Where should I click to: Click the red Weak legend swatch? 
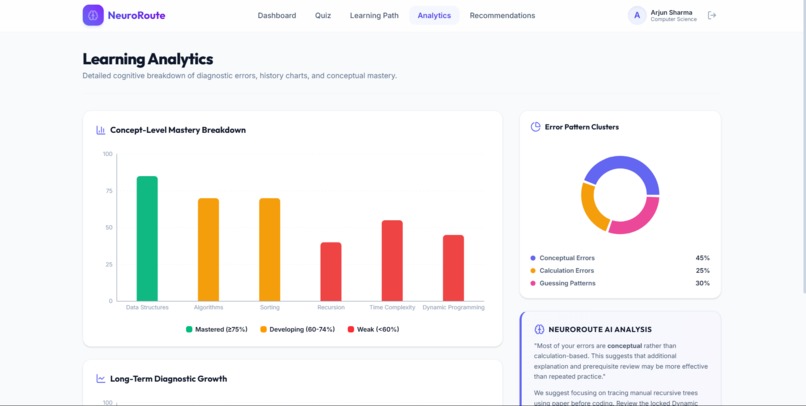point(351,329)
